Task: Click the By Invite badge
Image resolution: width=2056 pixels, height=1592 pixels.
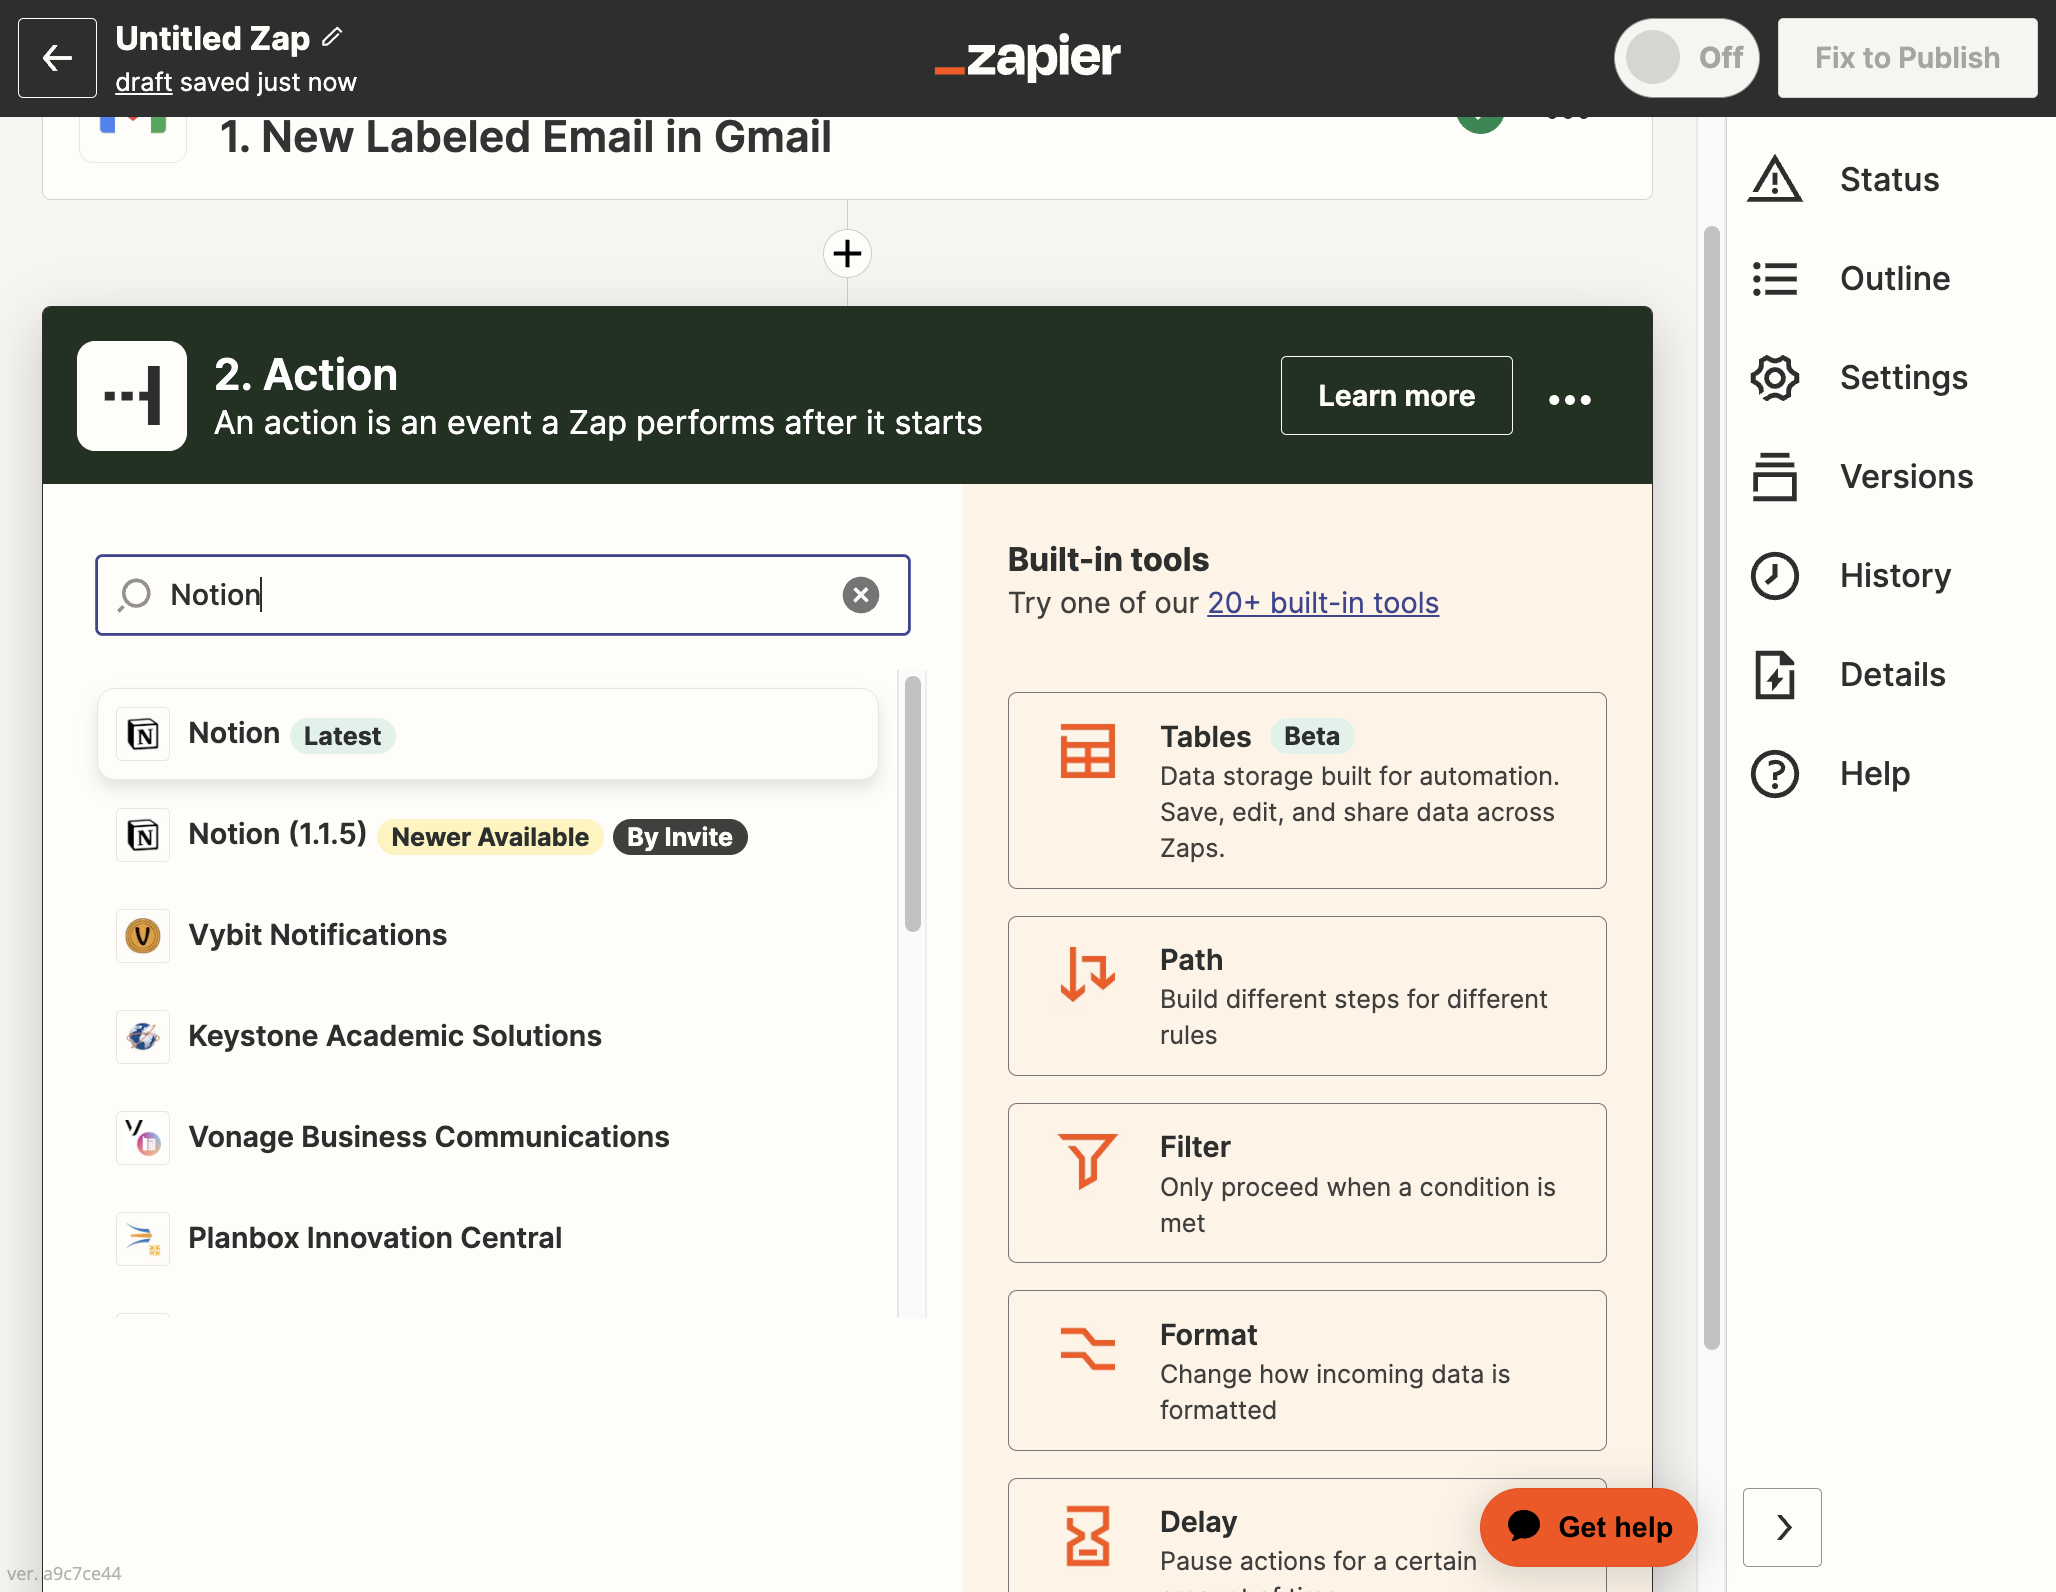Action: point(679,837)
